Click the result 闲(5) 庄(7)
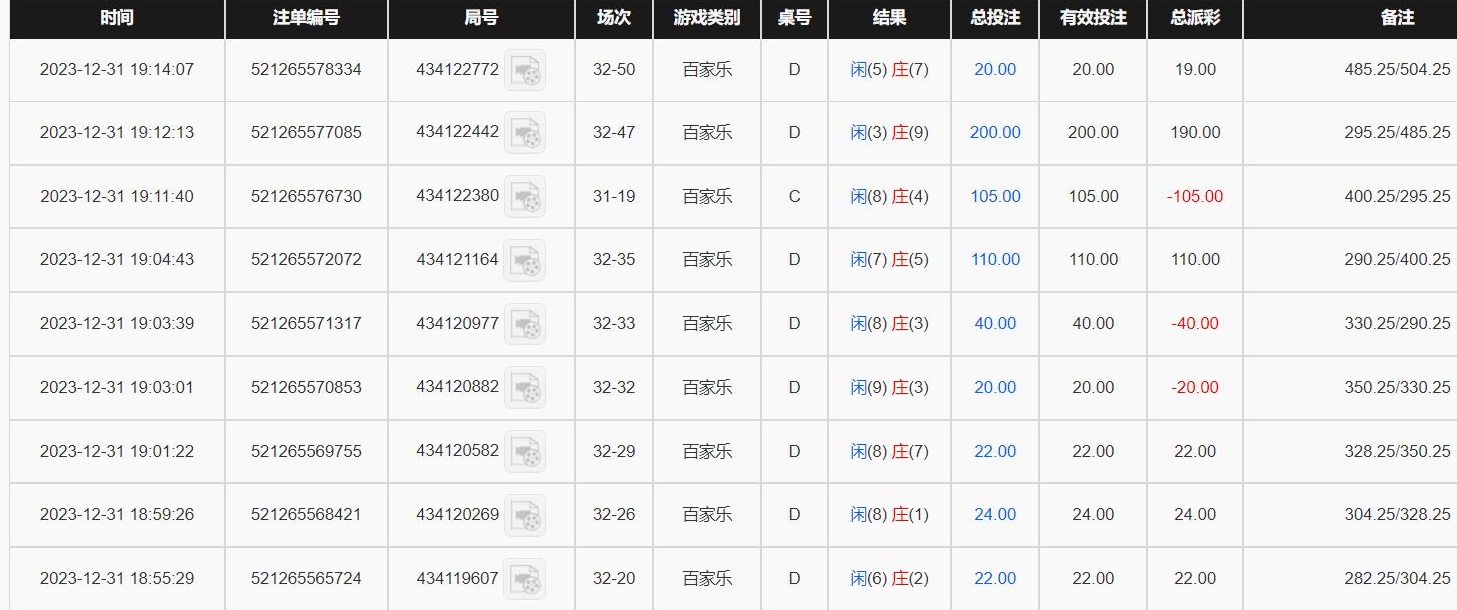Screen dimensions: 1457x610 tap(889, 70)
